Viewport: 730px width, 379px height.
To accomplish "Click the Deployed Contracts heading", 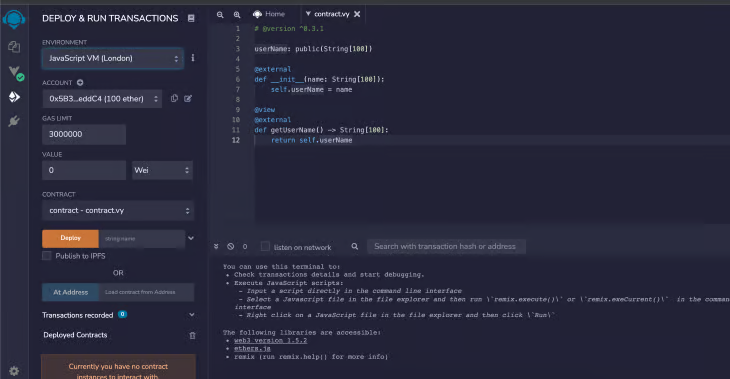I will (x=75, y=335).
